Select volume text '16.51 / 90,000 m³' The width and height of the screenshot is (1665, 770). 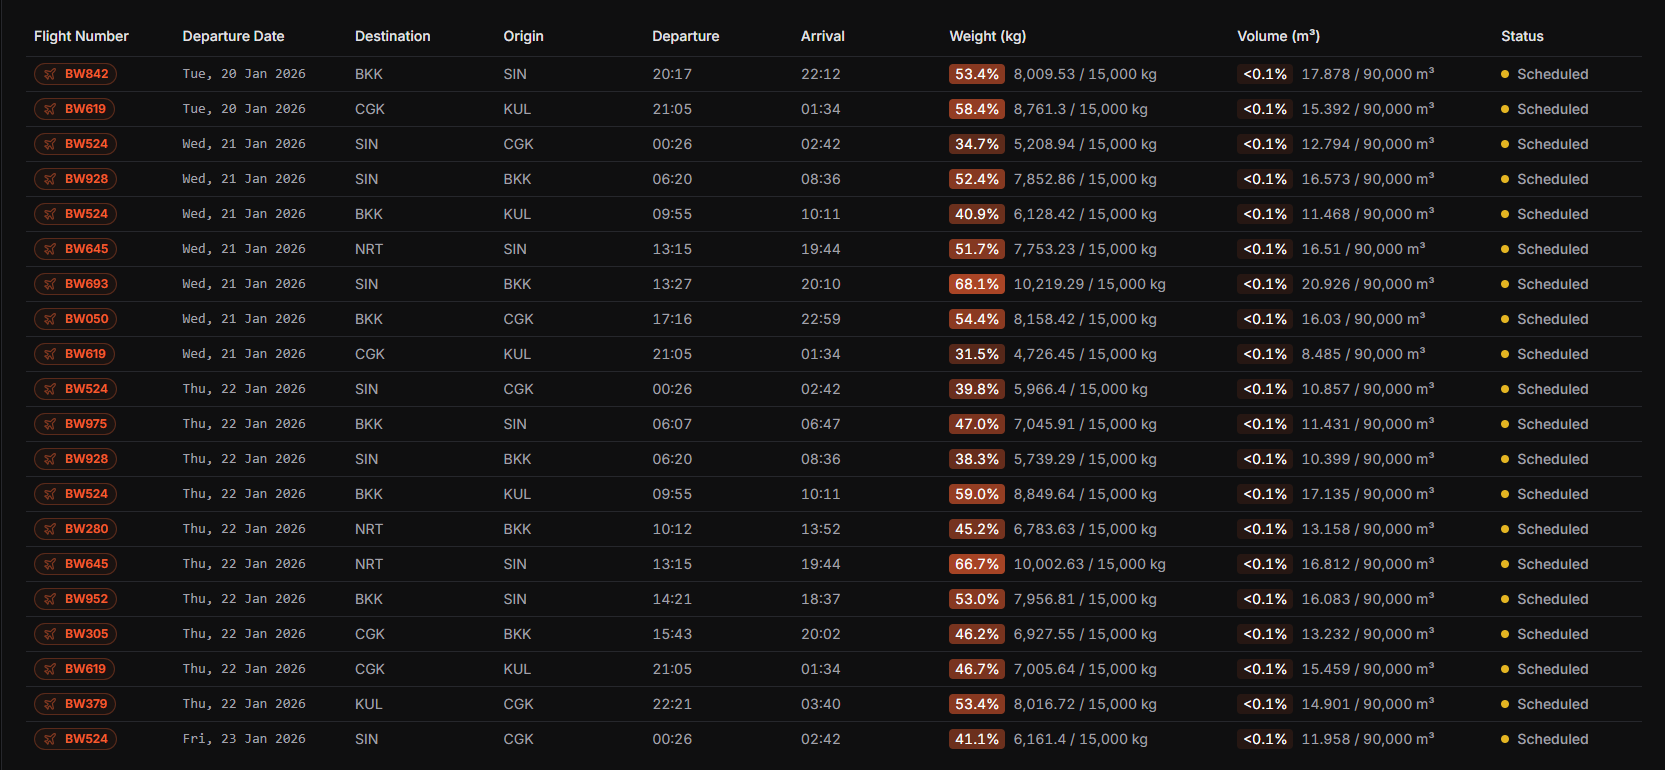1363,249
